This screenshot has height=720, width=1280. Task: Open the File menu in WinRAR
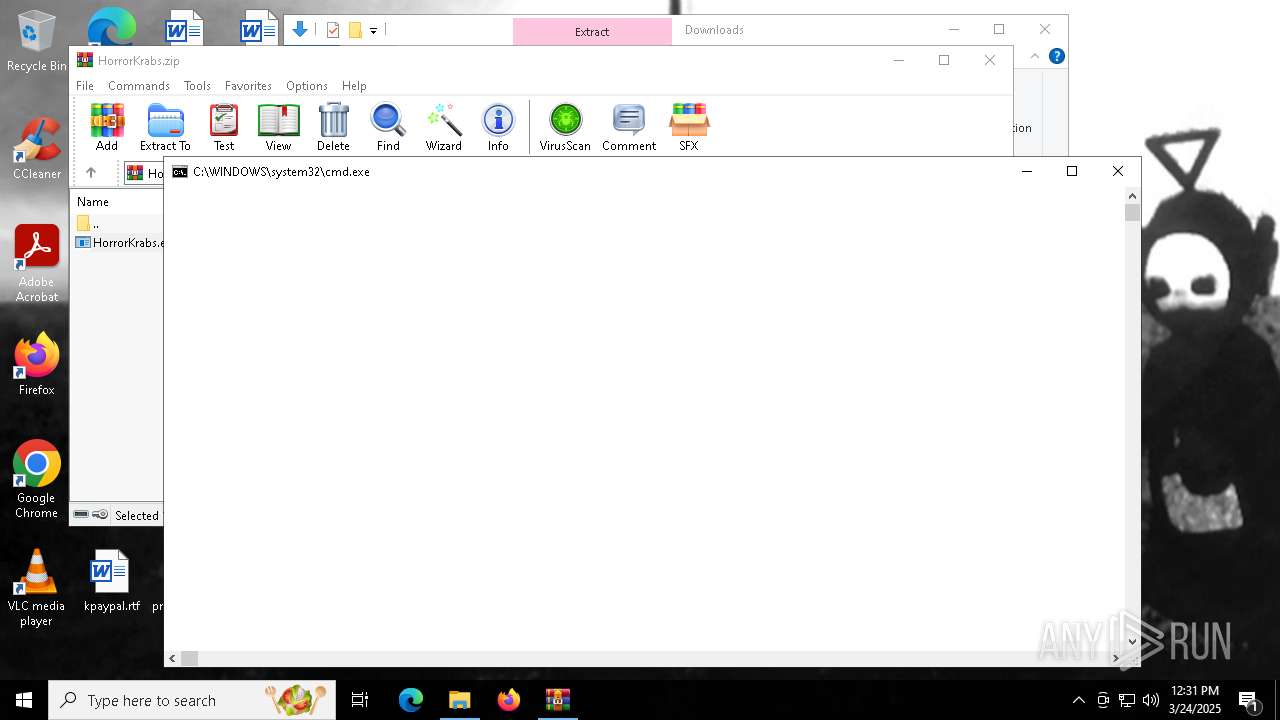pyautogui.click(x=85, y=86)
